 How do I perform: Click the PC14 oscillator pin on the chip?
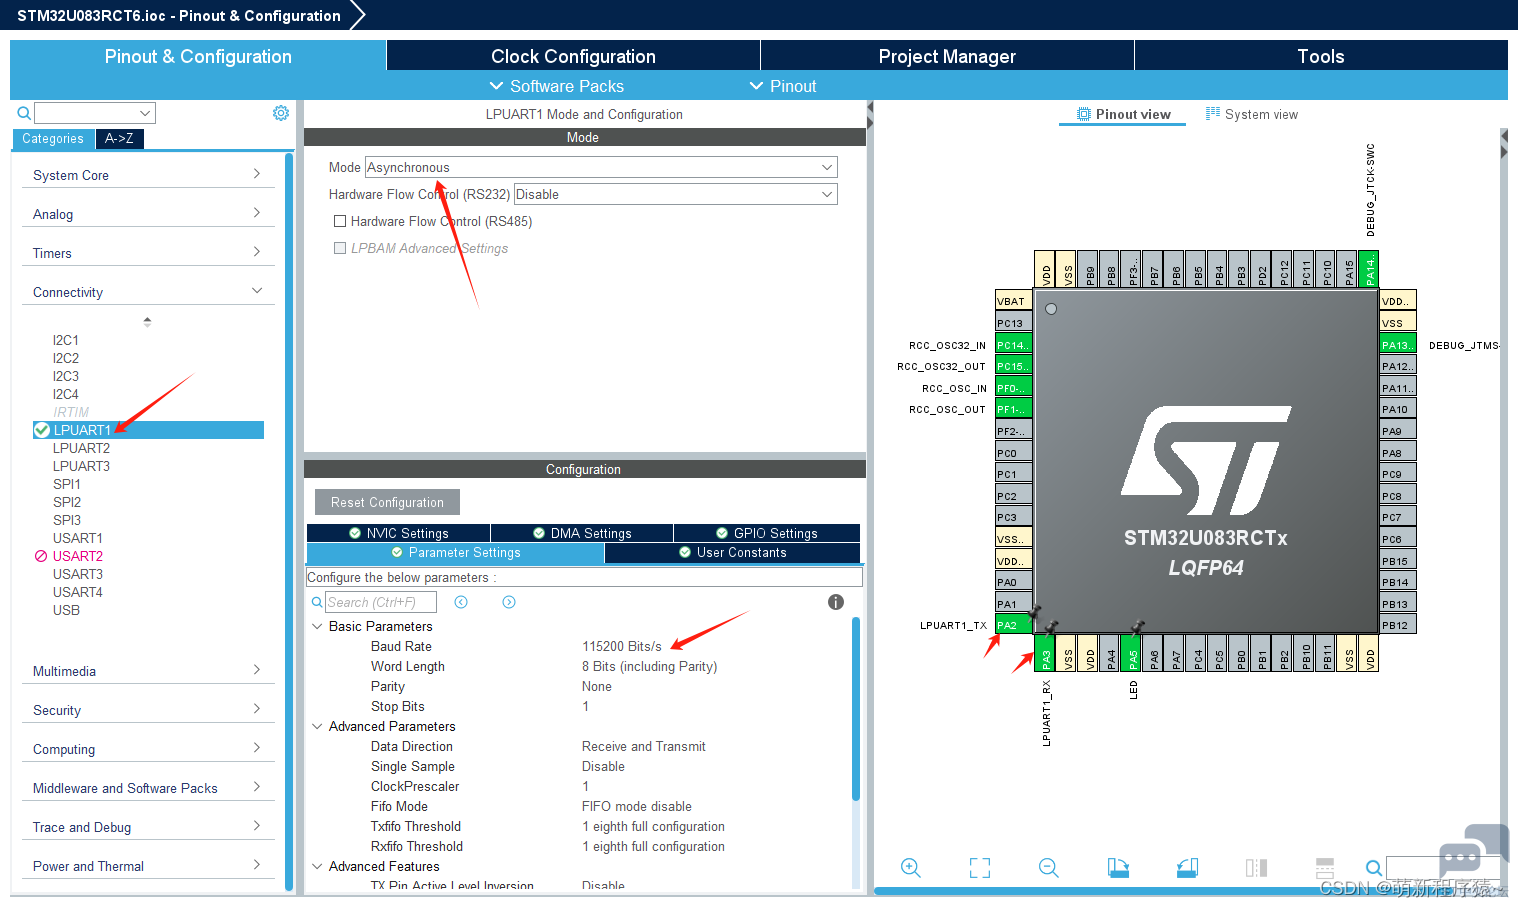pos(1013,345)
